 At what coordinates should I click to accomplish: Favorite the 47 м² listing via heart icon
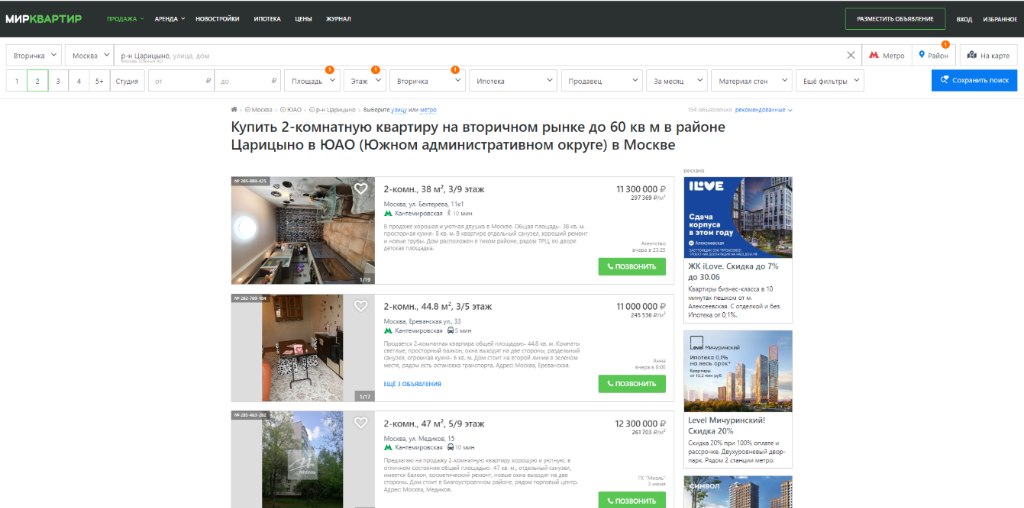[360, 422]
